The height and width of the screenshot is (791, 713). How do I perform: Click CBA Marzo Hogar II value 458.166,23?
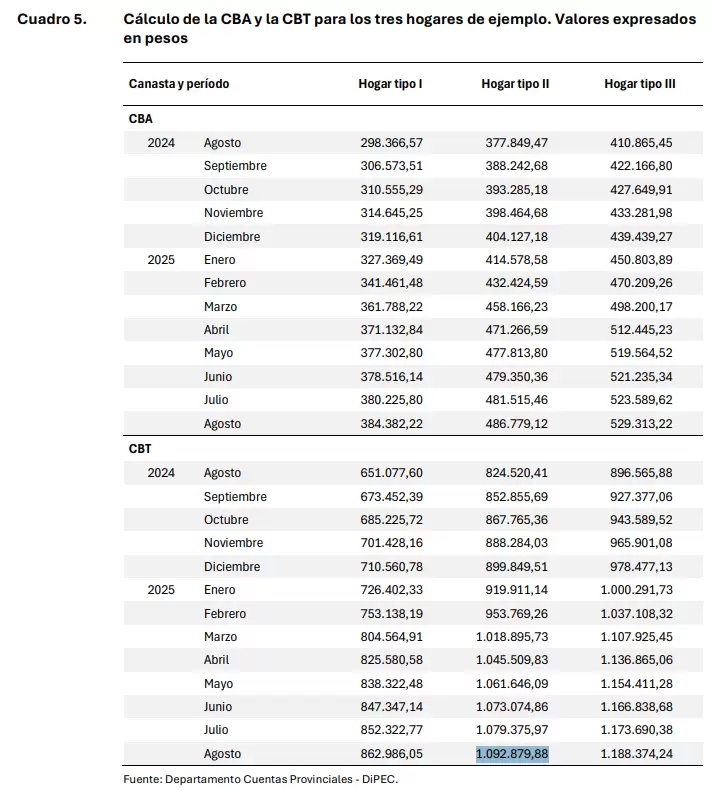coord(516,307)
